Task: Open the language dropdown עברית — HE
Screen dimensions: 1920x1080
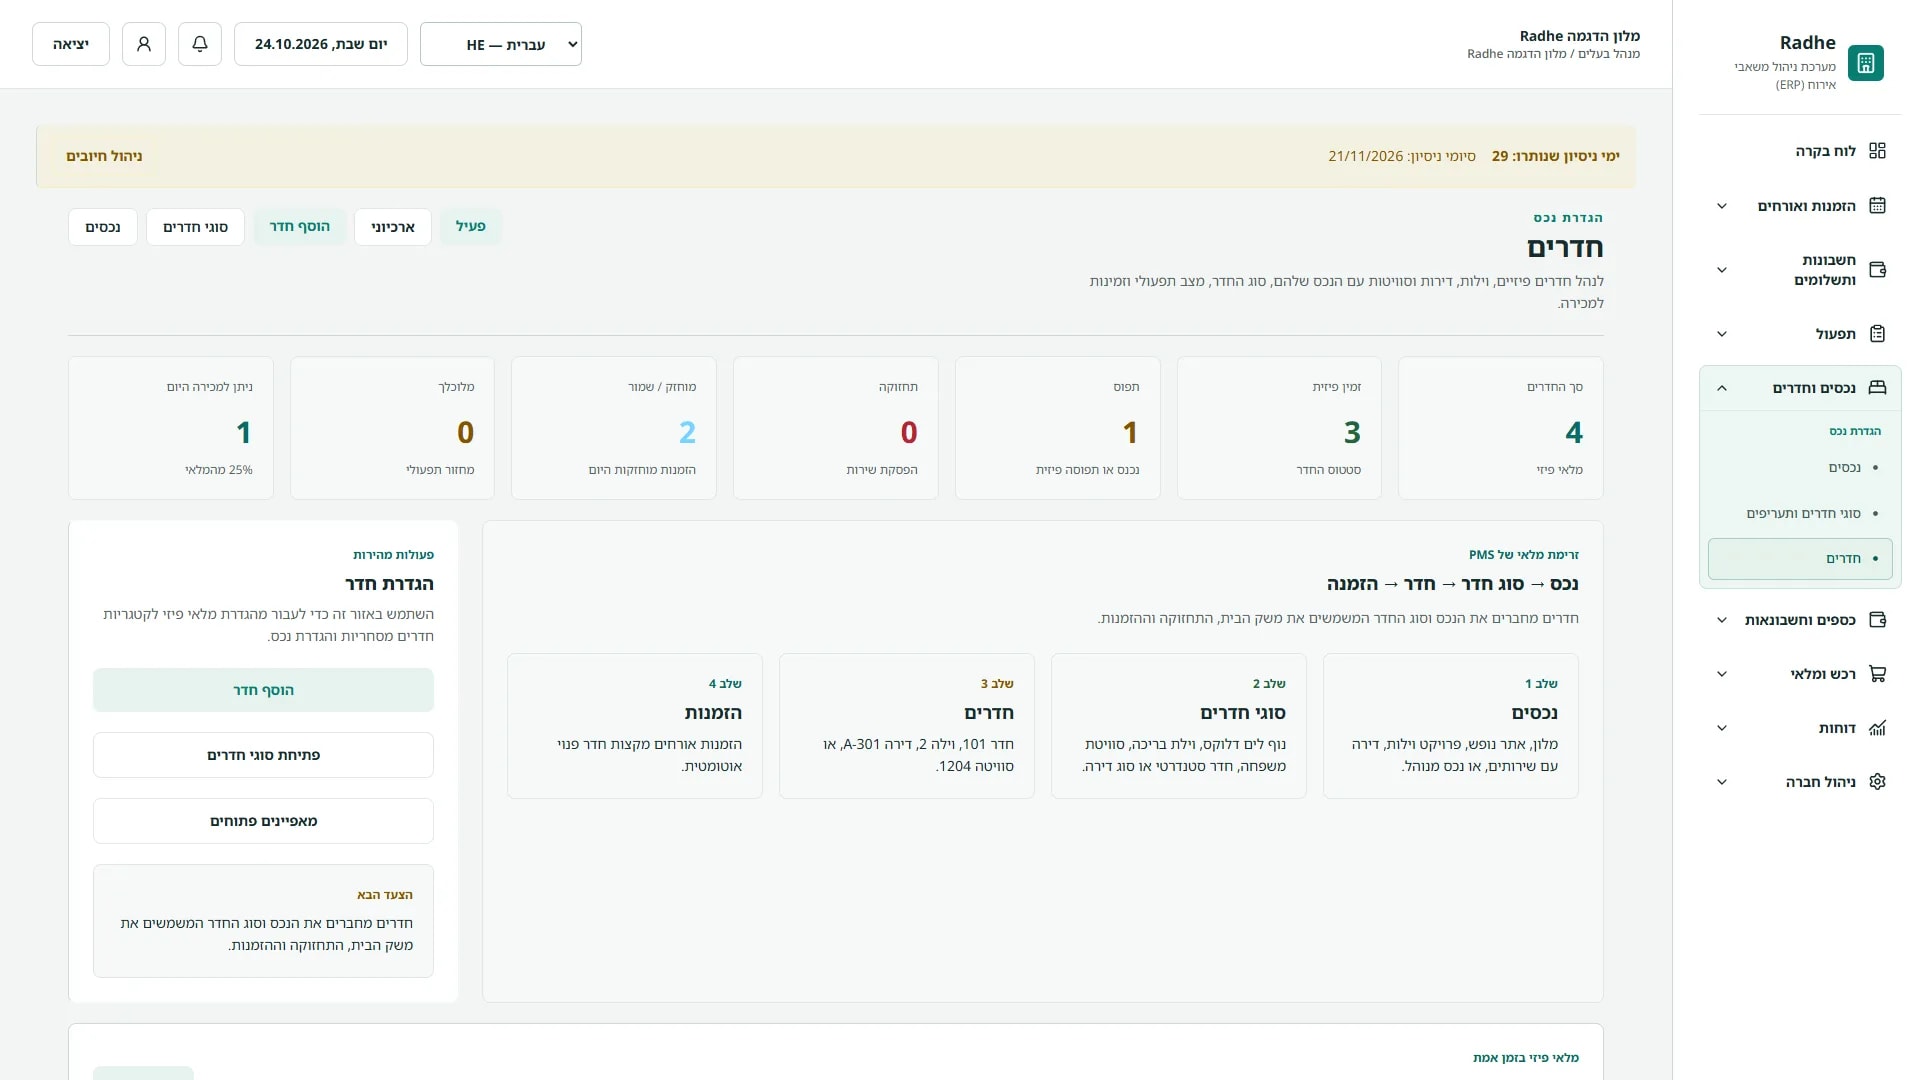Action: pyautogui.click(x=501, y=44)
